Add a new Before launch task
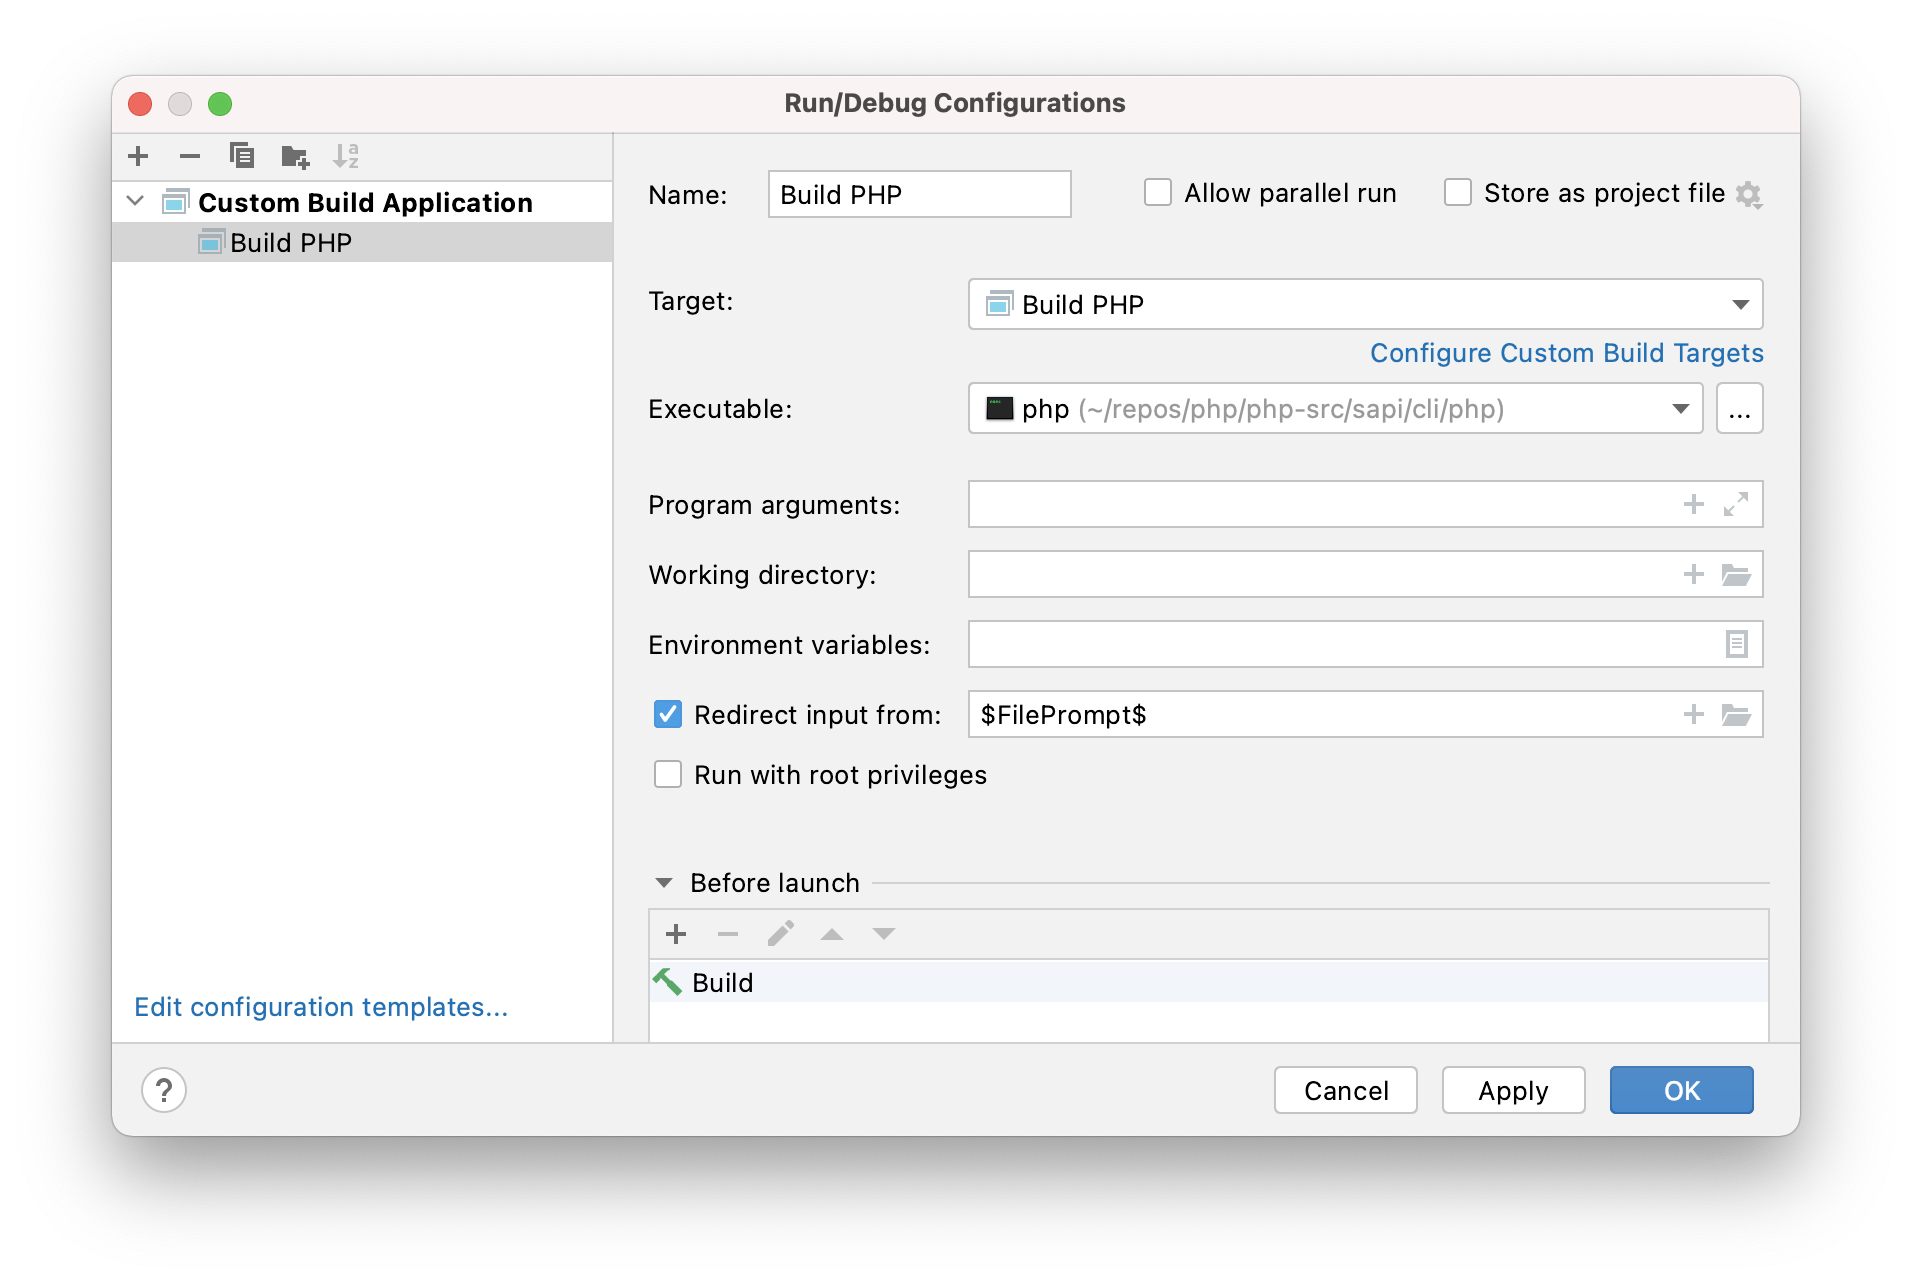Image resolution: width=1912 pixels, height=1284 pixels. coord(676,934)
